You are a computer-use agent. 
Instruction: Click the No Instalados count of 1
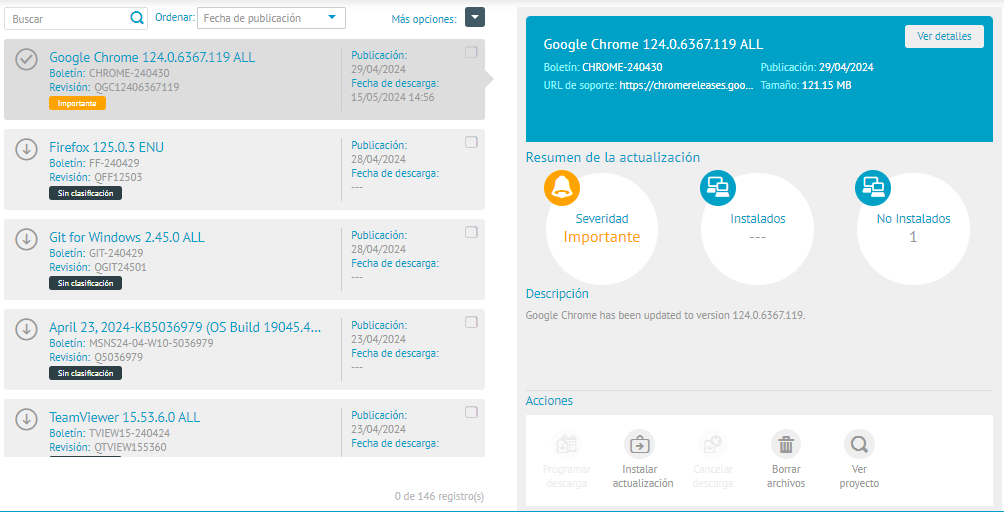click(913, 237)
